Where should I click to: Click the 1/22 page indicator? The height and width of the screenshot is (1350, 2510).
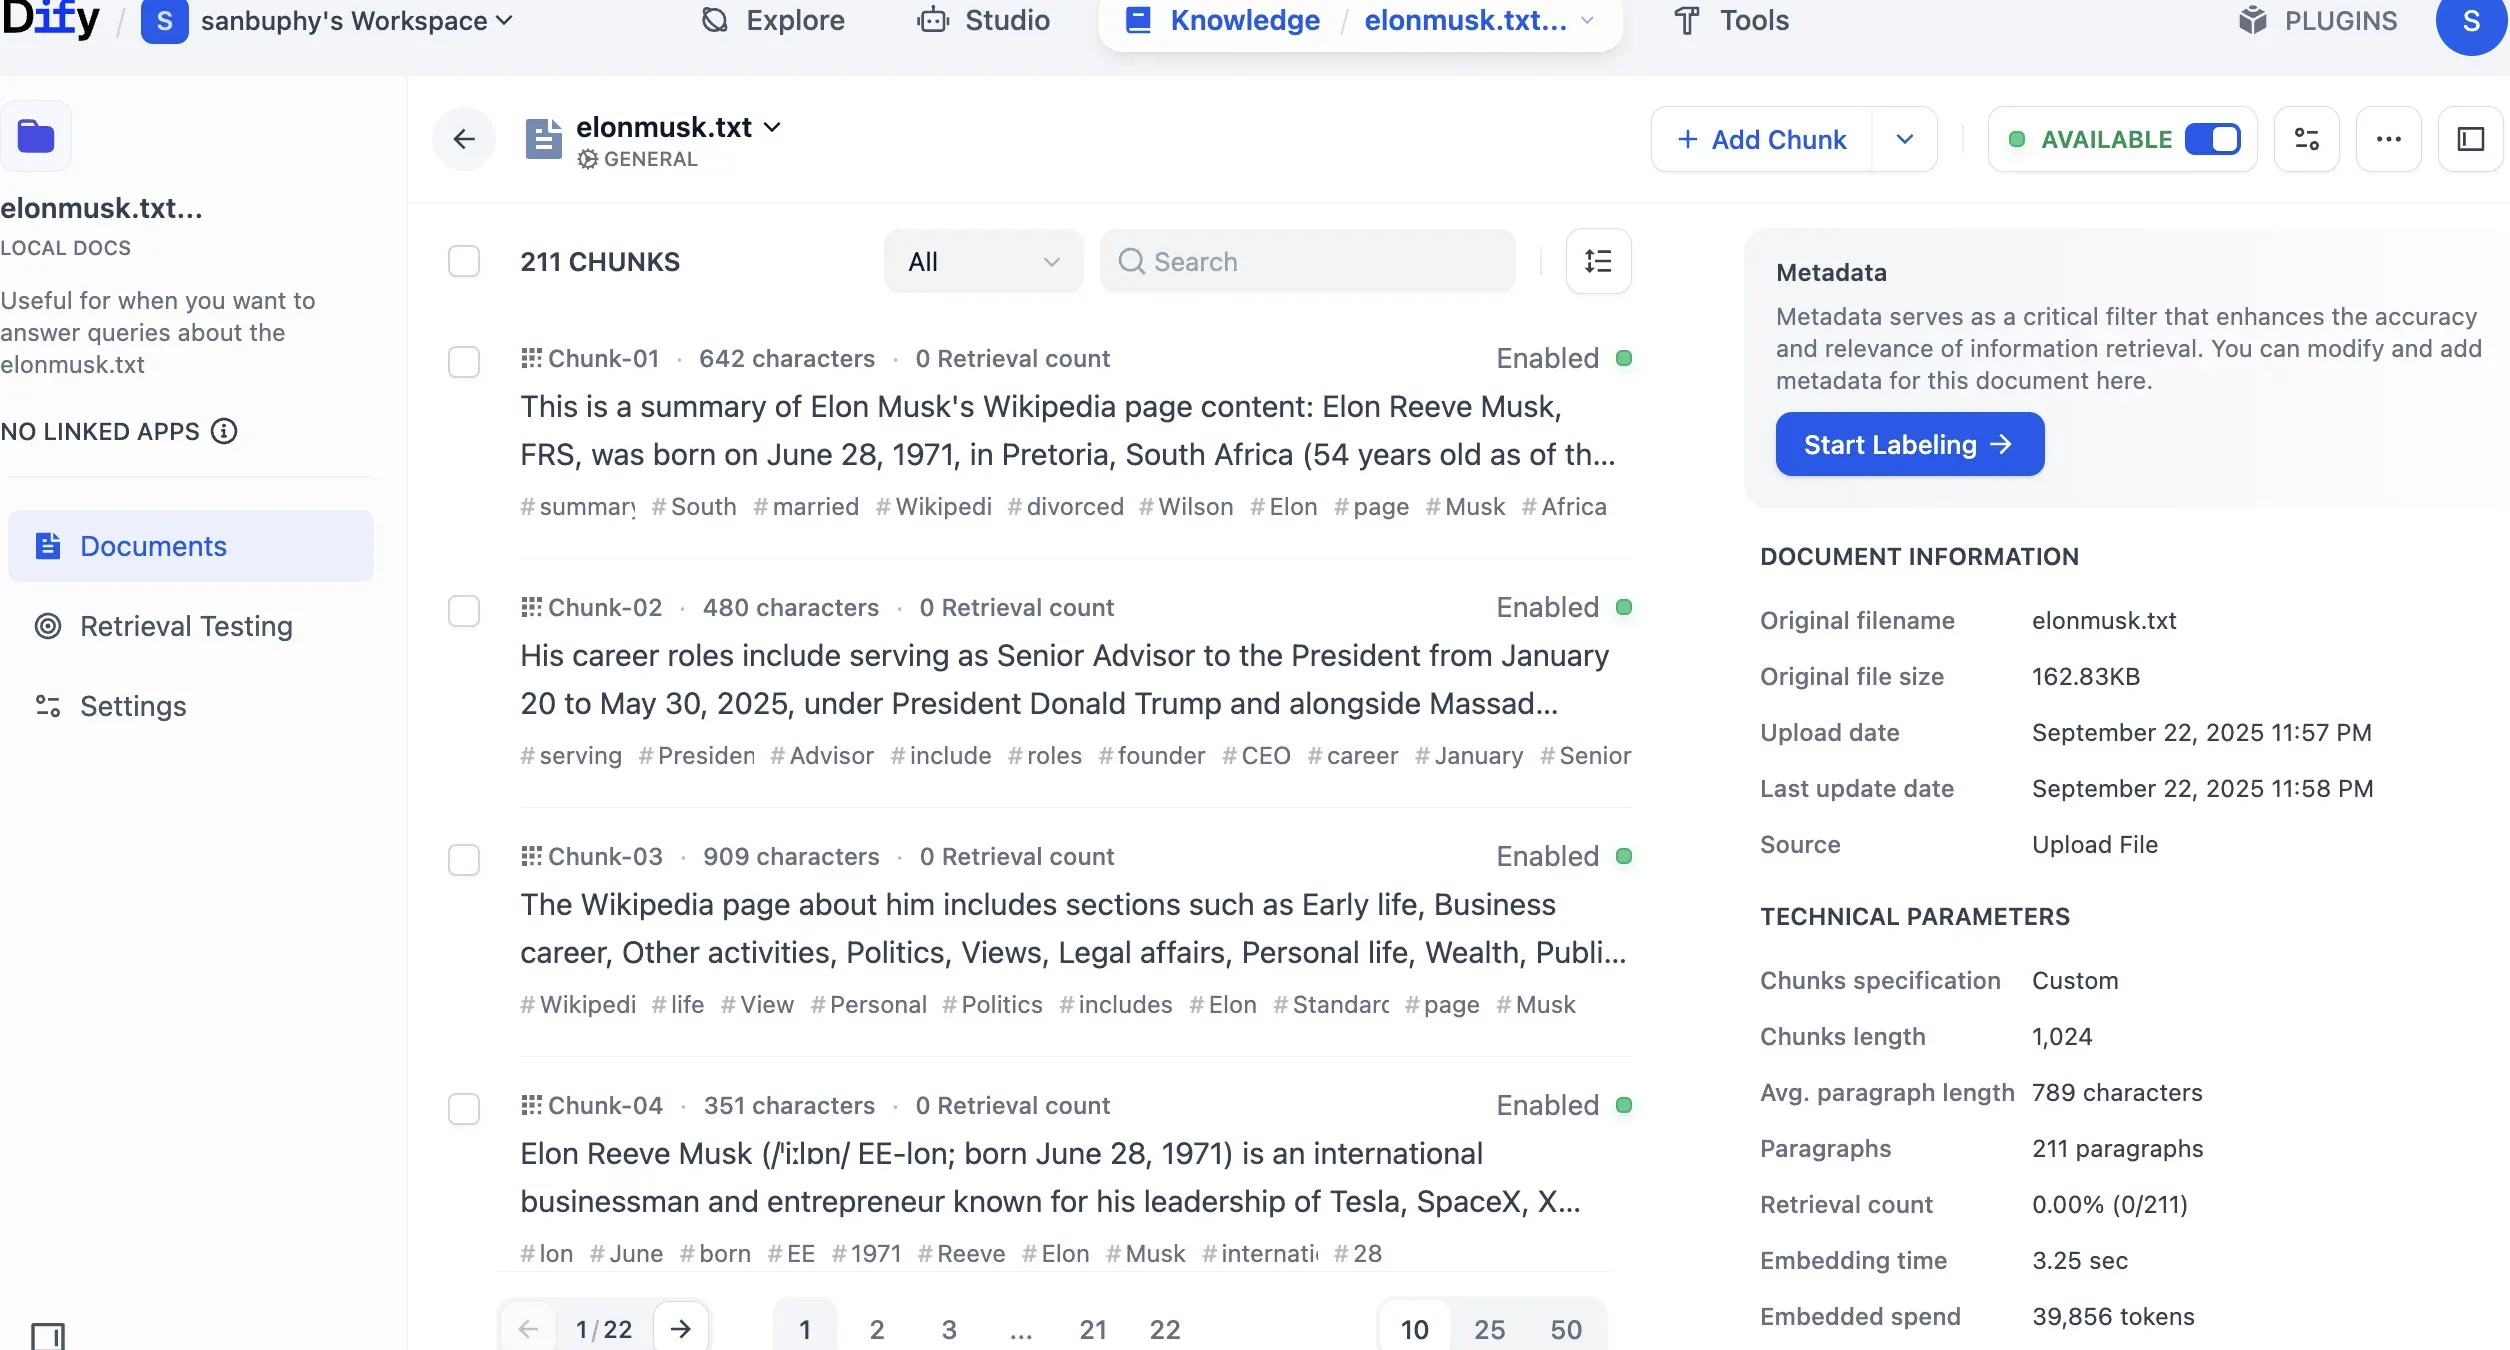pyautogui.click(x=604, y=1329)
